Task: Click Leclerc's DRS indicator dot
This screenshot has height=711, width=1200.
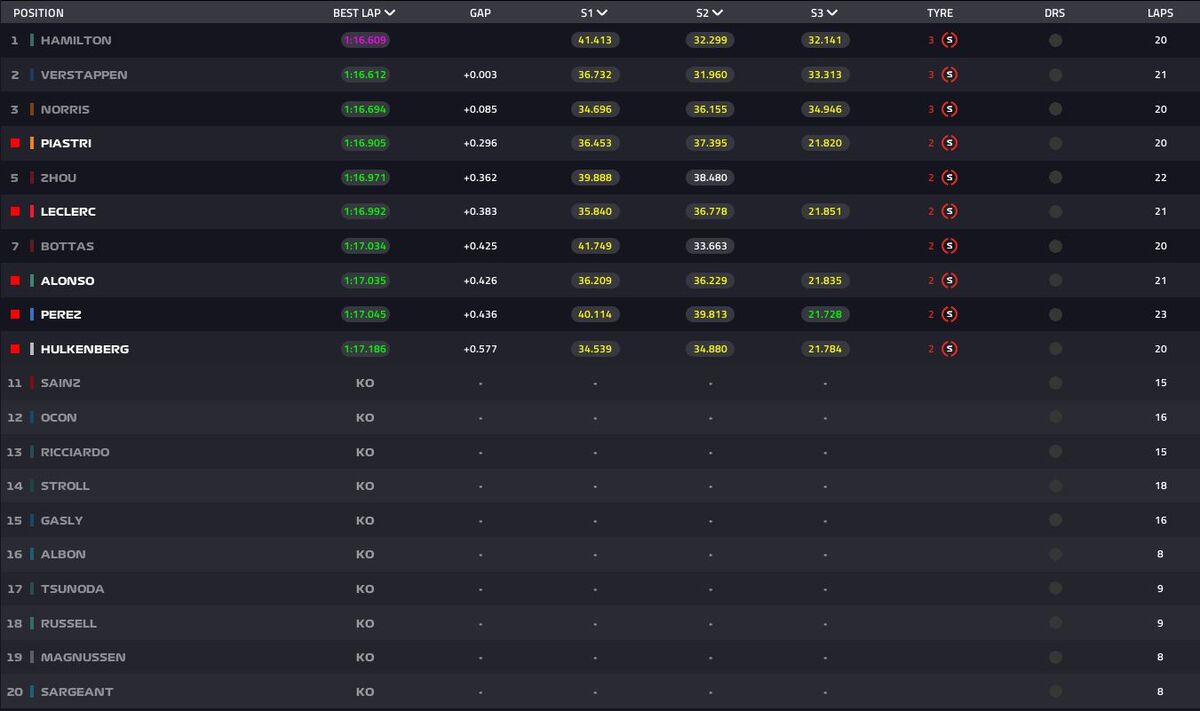Action: [1055, 211]
